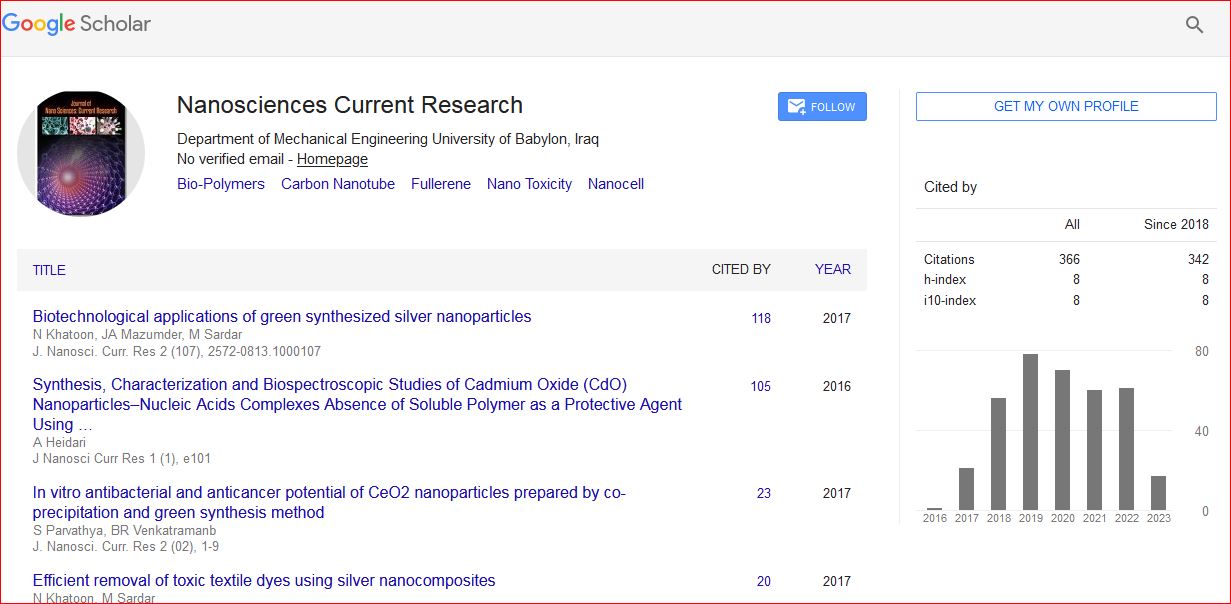Sort publications by Year column header
Image resolution: width=1231 pixels, height=604 pixels.
832,269
